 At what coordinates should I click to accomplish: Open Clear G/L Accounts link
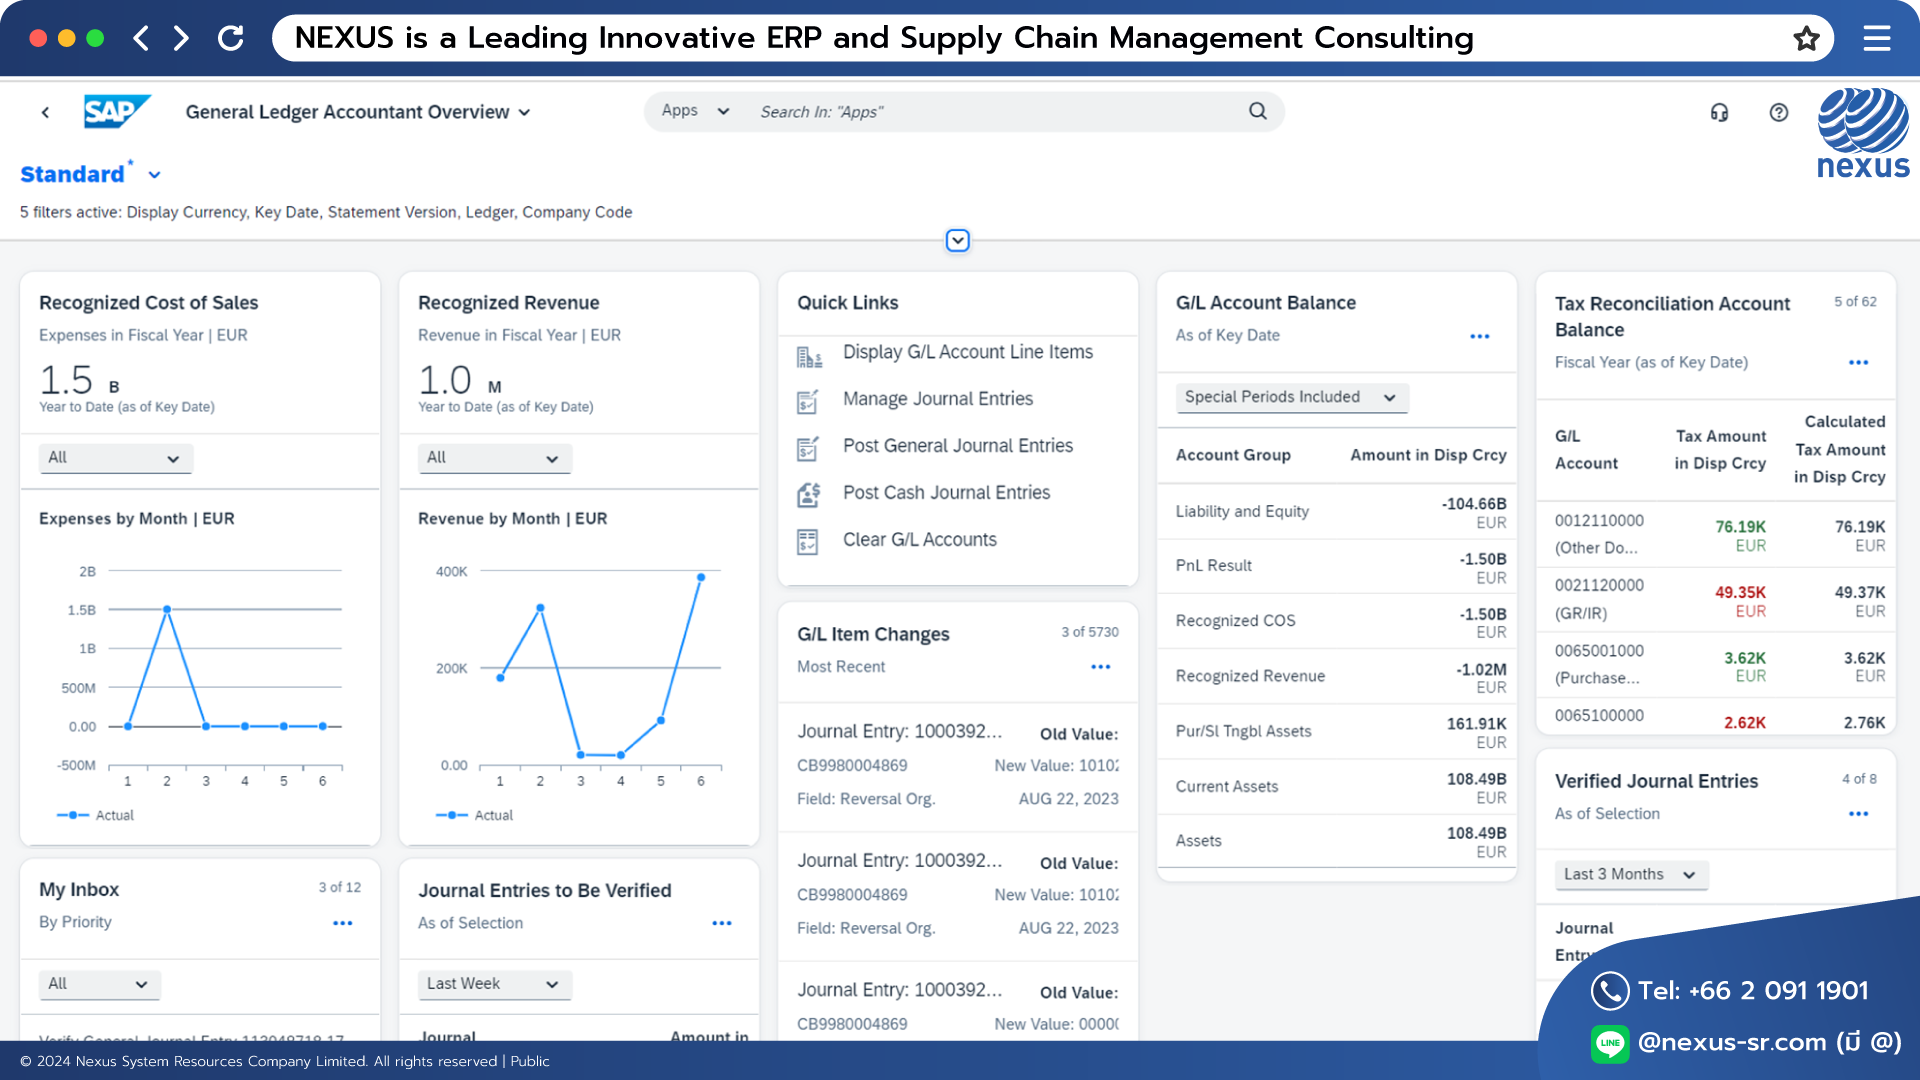coord(920,540)
